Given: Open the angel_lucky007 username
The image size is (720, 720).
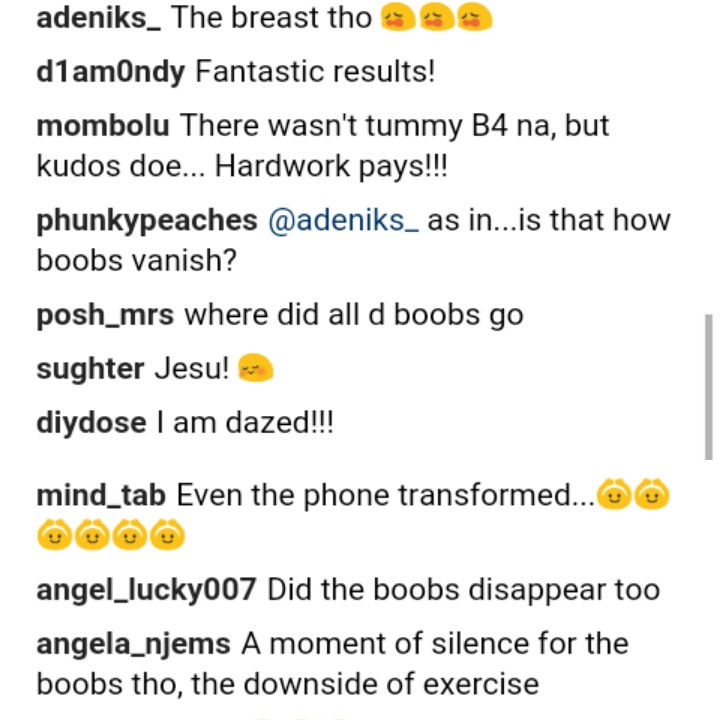Looking at the screenshot, I should [146, 590].
